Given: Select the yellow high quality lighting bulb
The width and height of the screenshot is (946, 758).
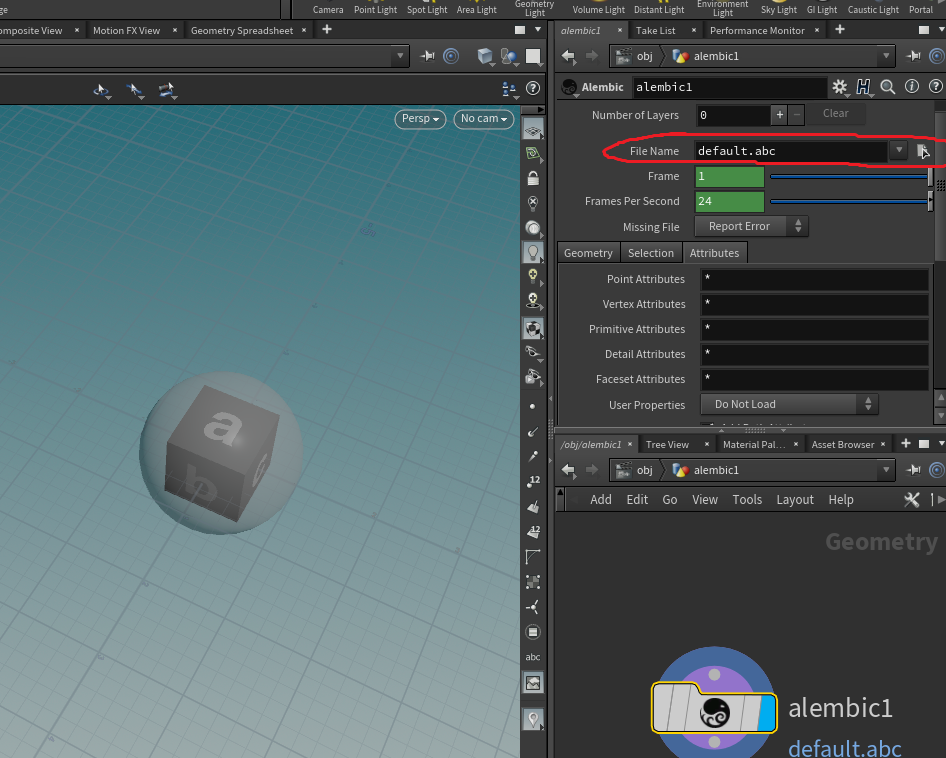Looking at the screenshot, I should [x=533, y=276].
